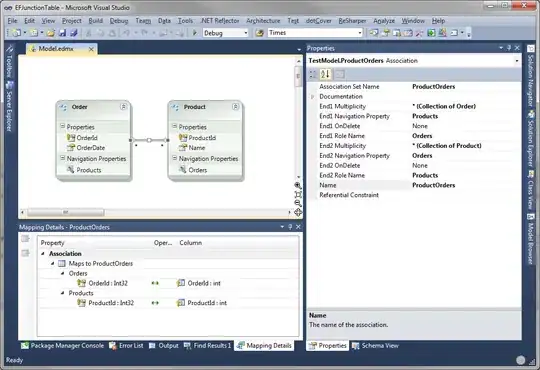Click the Save All toolbar icon

click(x=73, y=33)
